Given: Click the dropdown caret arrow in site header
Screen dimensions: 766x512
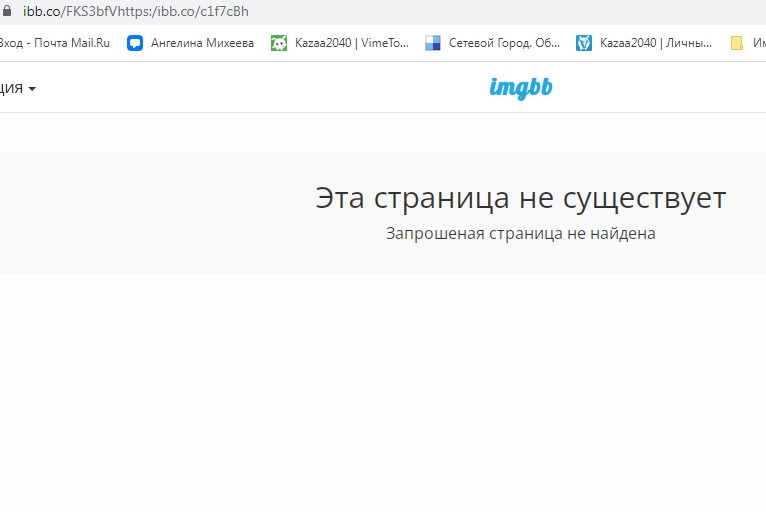Looking at the screenshot, I should [x=32, y=89].
